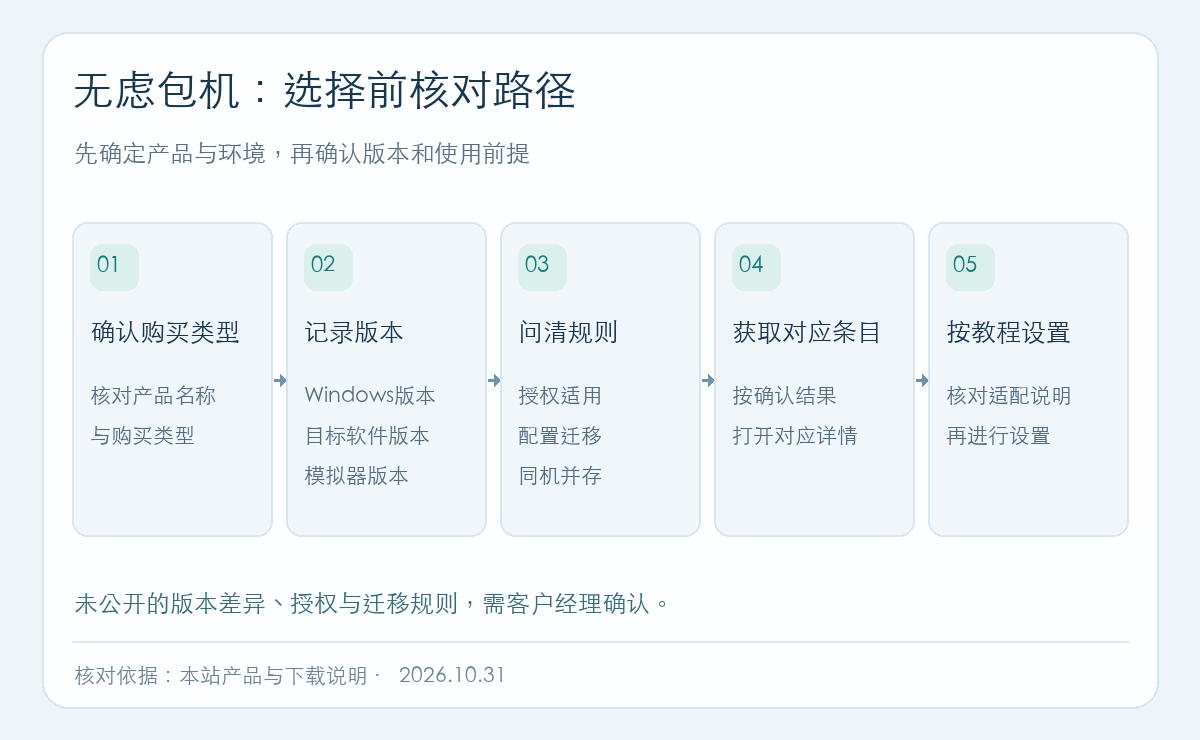Screen dimensions: 1200x740
Task: Click the line 再进行设置
Action: coord(999,435)
